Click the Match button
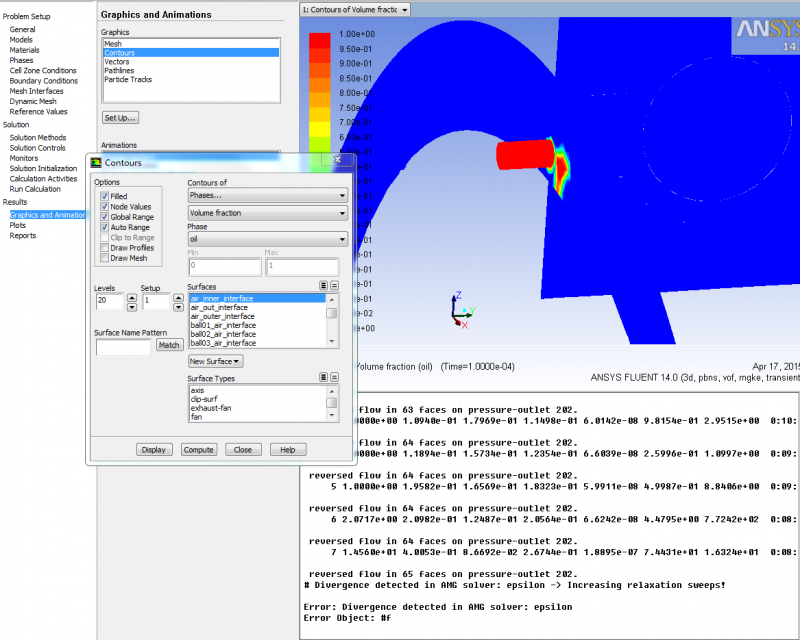 tap(169, 345)
